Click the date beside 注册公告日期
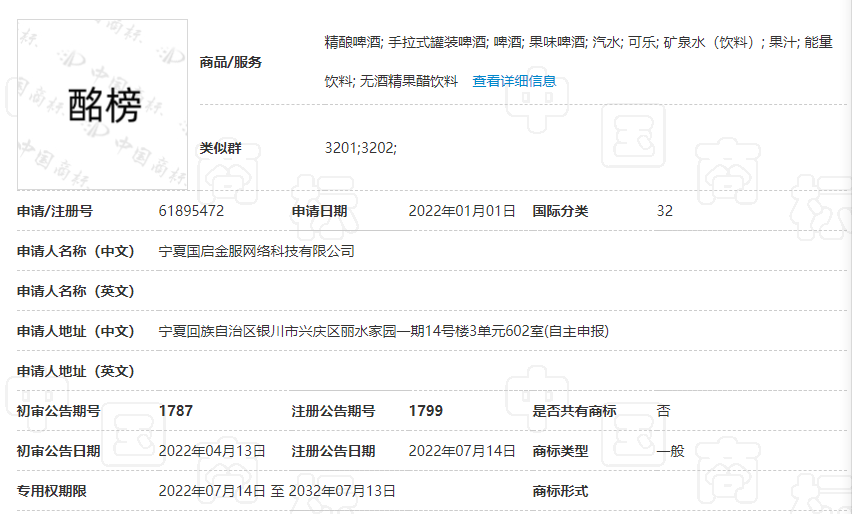 [x=462, y=451]
